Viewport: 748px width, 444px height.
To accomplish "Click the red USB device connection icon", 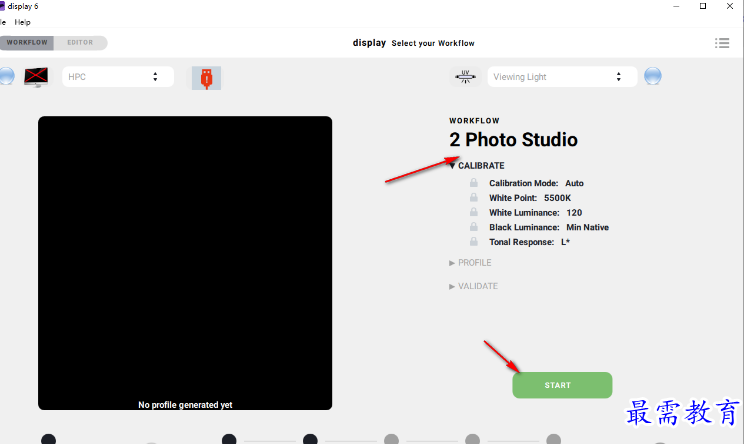I will 206,78.
